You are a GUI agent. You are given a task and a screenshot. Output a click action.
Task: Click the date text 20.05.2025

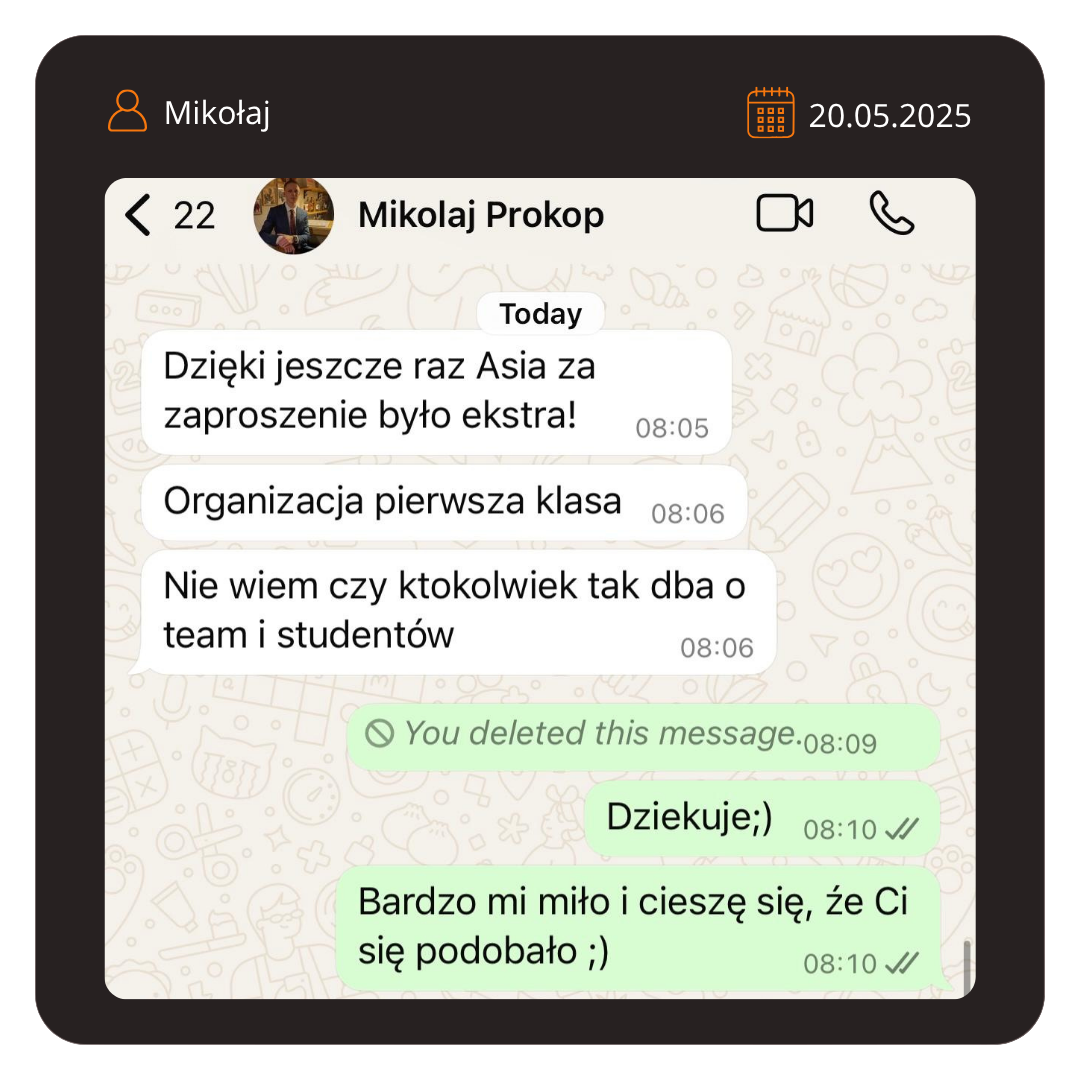coord(890,116)
